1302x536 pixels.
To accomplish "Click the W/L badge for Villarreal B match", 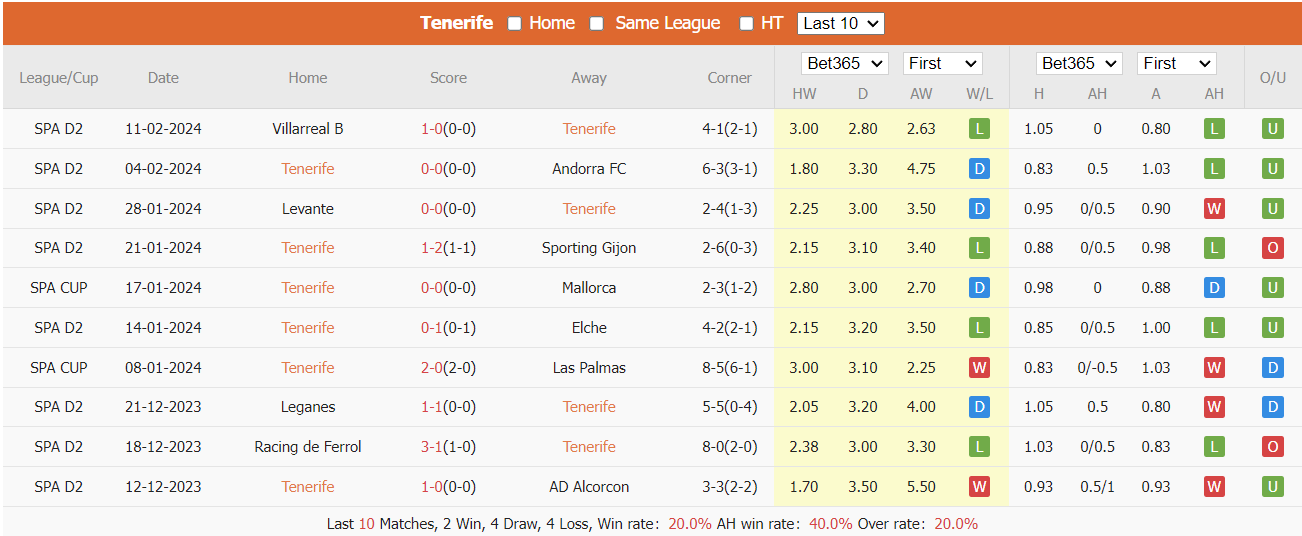I will coord(979,129).
